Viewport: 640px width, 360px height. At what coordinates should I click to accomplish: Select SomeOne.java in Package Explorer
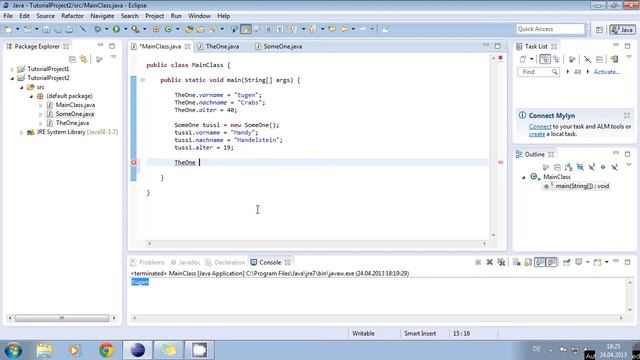click(75, 114)
